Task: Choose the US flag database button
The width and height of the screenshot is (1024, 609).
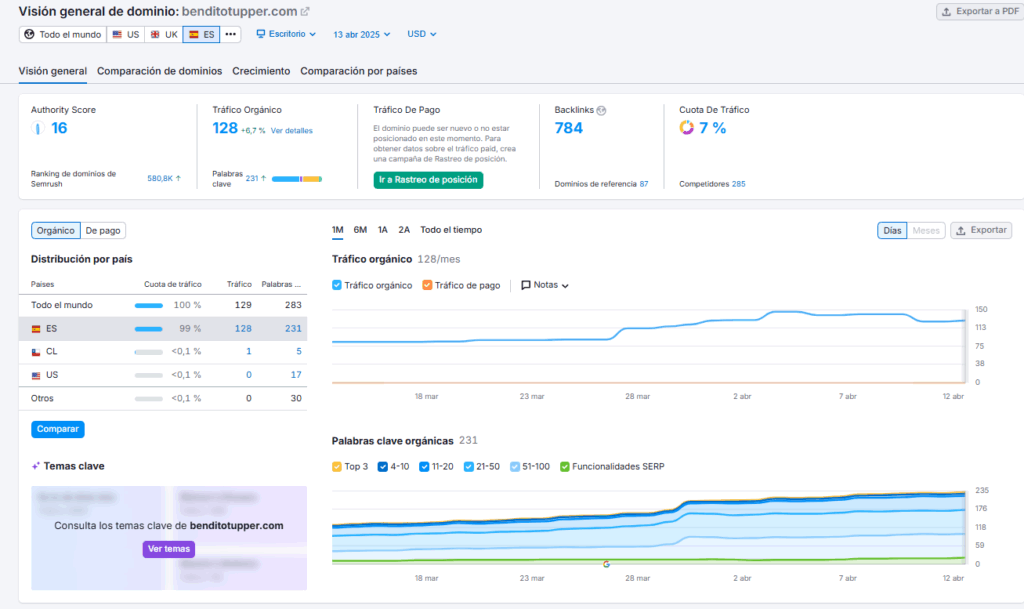Action: point(125,34)
